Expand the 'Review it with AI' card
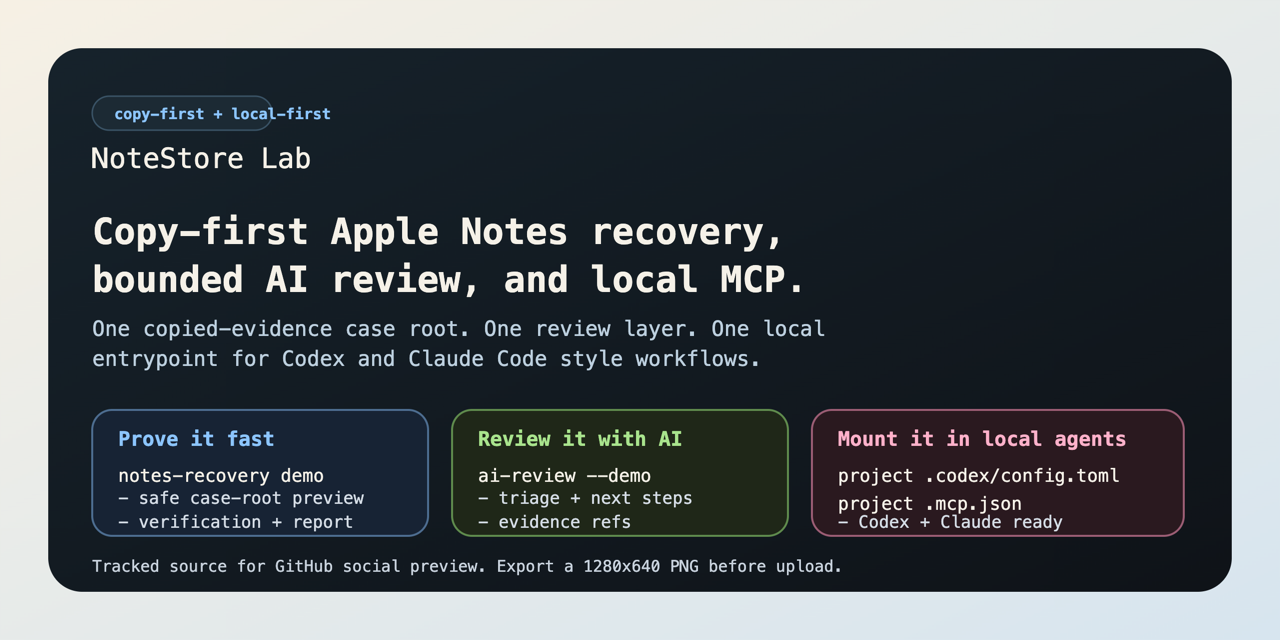The width and height of the screenshot is (1280, 640). tap(620, 473)
